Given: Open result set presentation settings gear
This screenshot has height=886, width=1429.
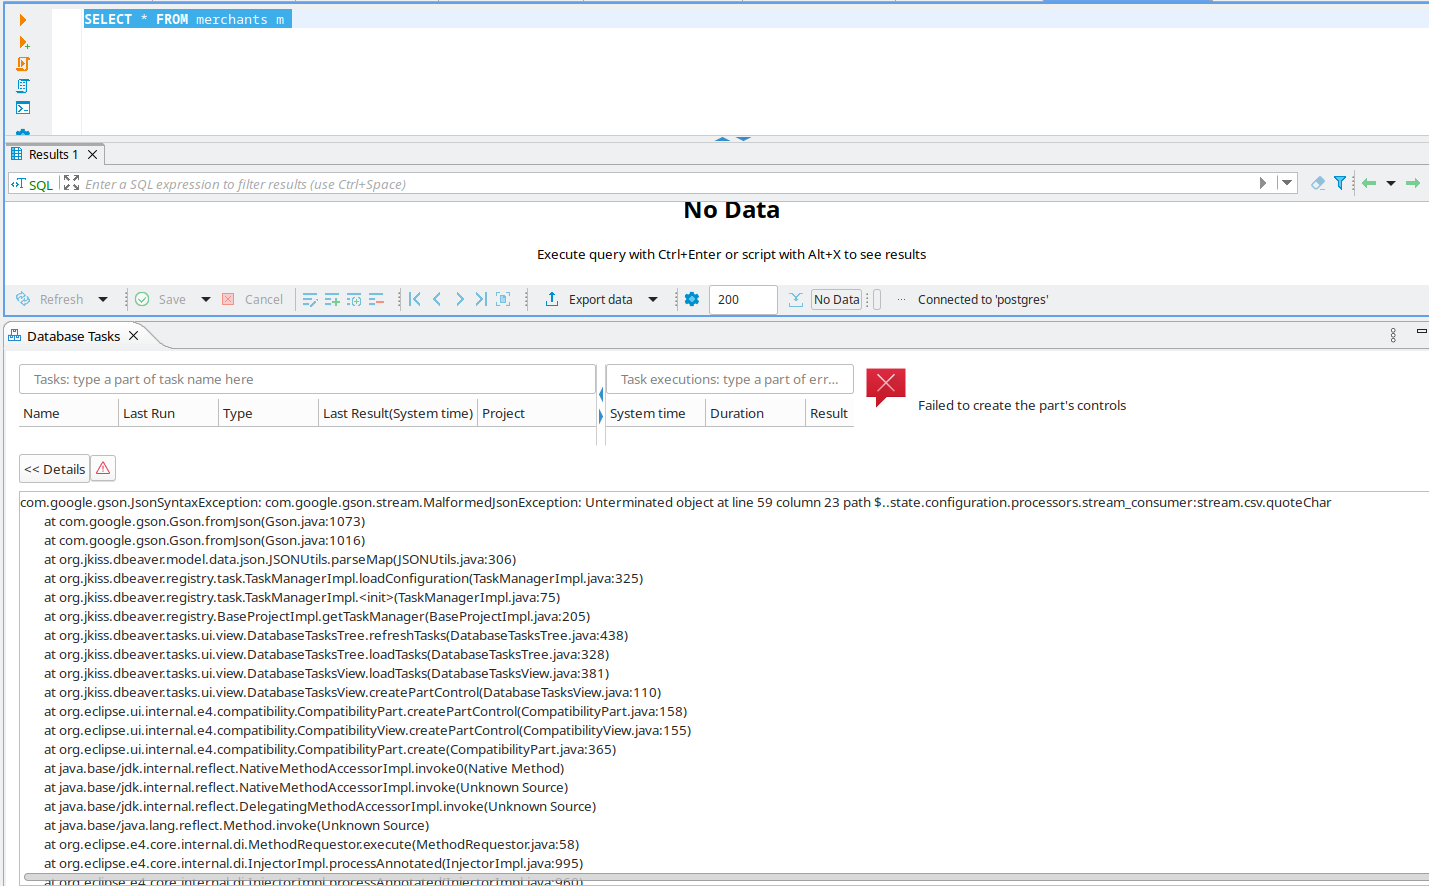Looking at the screenshot, I should (692, 299).
